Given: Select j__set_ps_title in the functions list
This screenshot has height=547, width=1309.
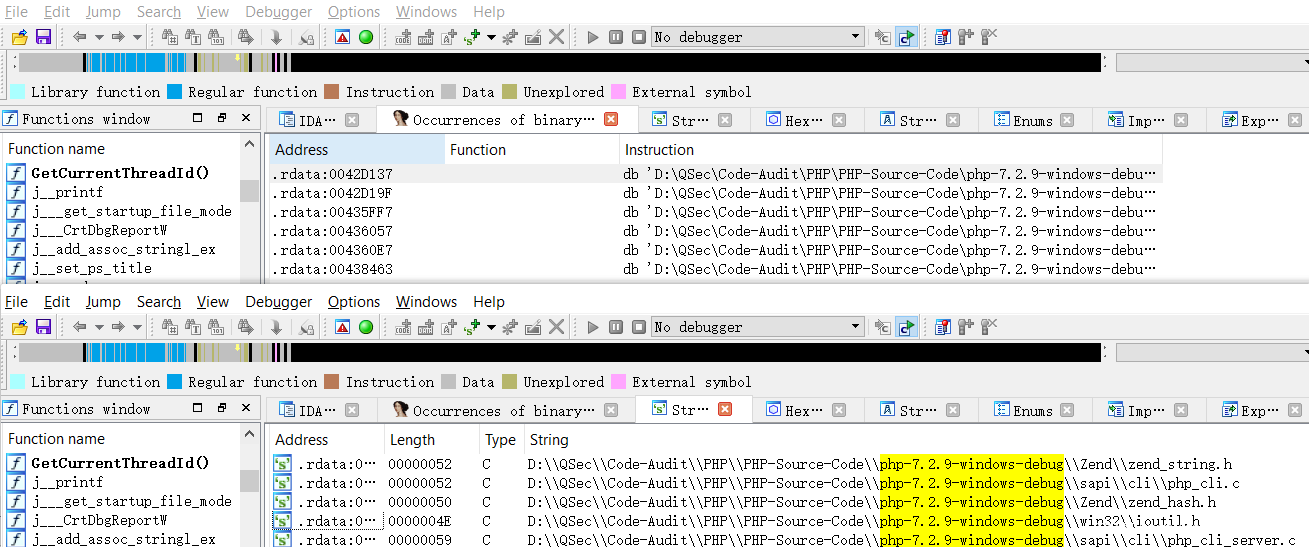Looking at the screenshot, I should click(x=91, y=268).
